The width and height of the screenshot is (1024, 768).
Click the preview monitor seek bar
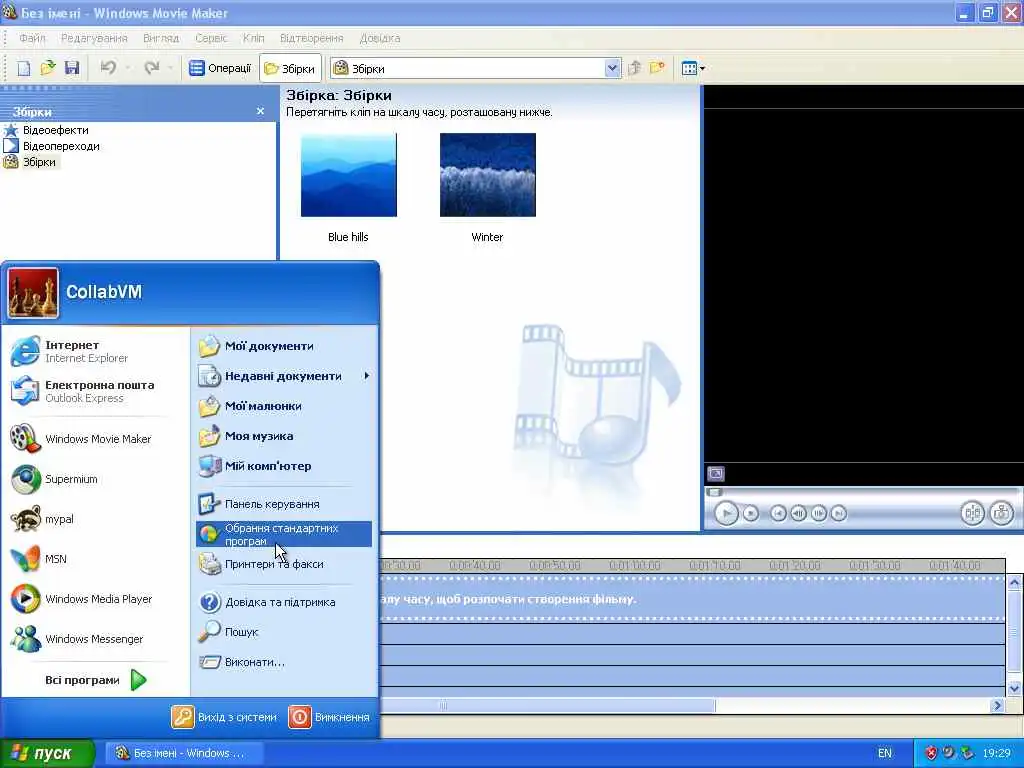pos(863,492)
